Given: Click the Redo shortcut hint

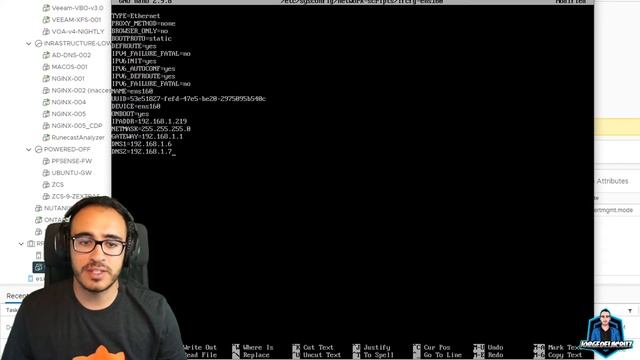Looking at the screenshot, I should (489, 355).
